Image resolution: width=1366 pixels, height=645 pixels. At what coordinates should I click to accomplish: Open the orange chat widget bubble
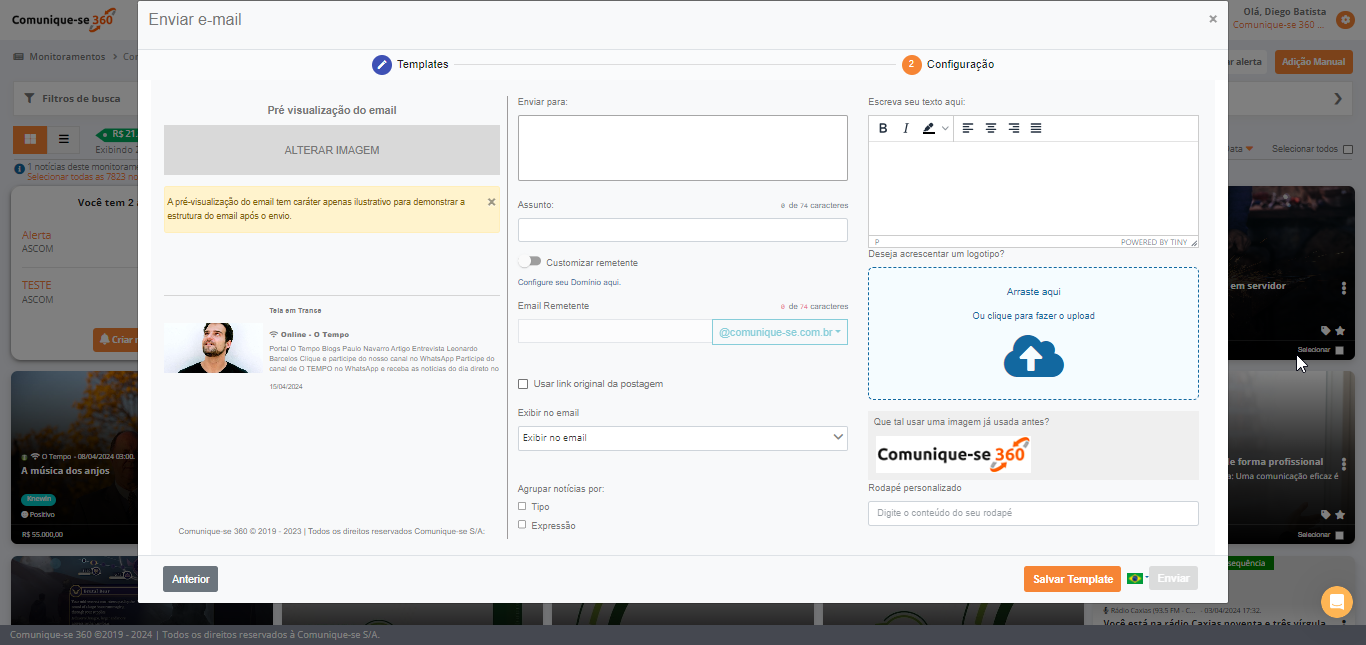(1337, 602)
